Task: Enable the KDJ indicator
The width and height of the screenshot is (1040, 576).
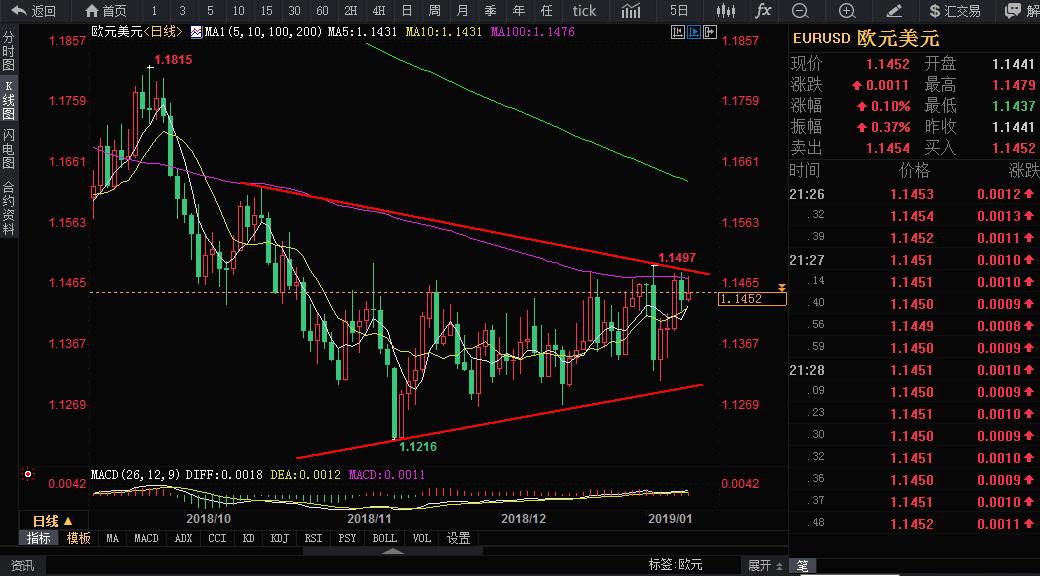Action: tap(280, 538)
